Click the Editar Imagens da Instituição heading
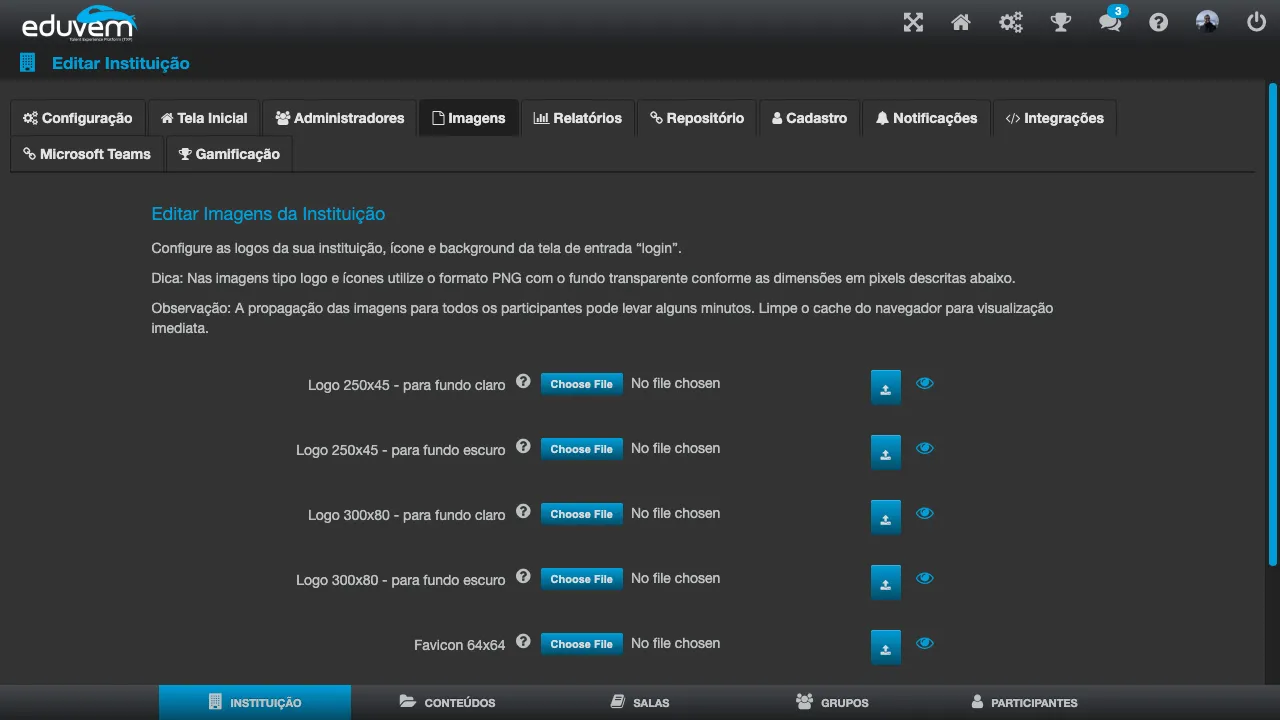 (268, 214)
